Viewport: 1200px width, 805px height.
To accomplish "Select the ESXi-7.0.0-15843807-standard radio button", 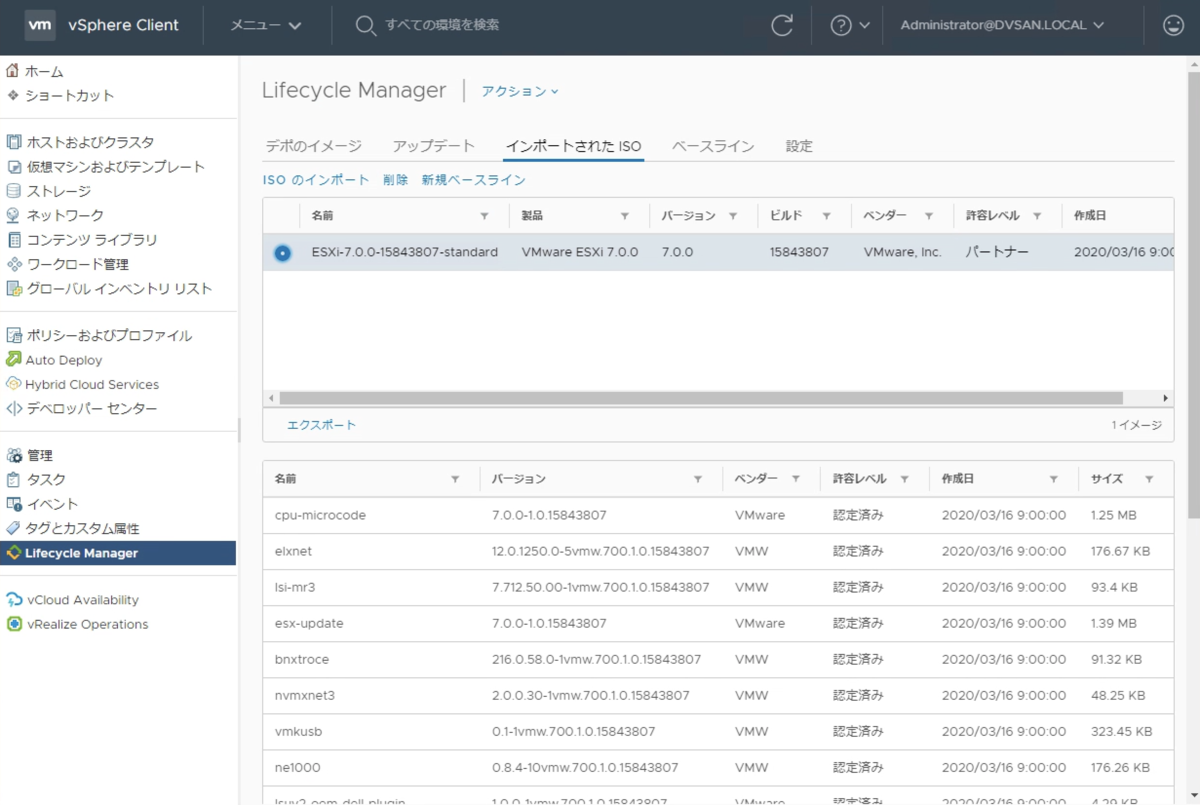I will point(281,252).
